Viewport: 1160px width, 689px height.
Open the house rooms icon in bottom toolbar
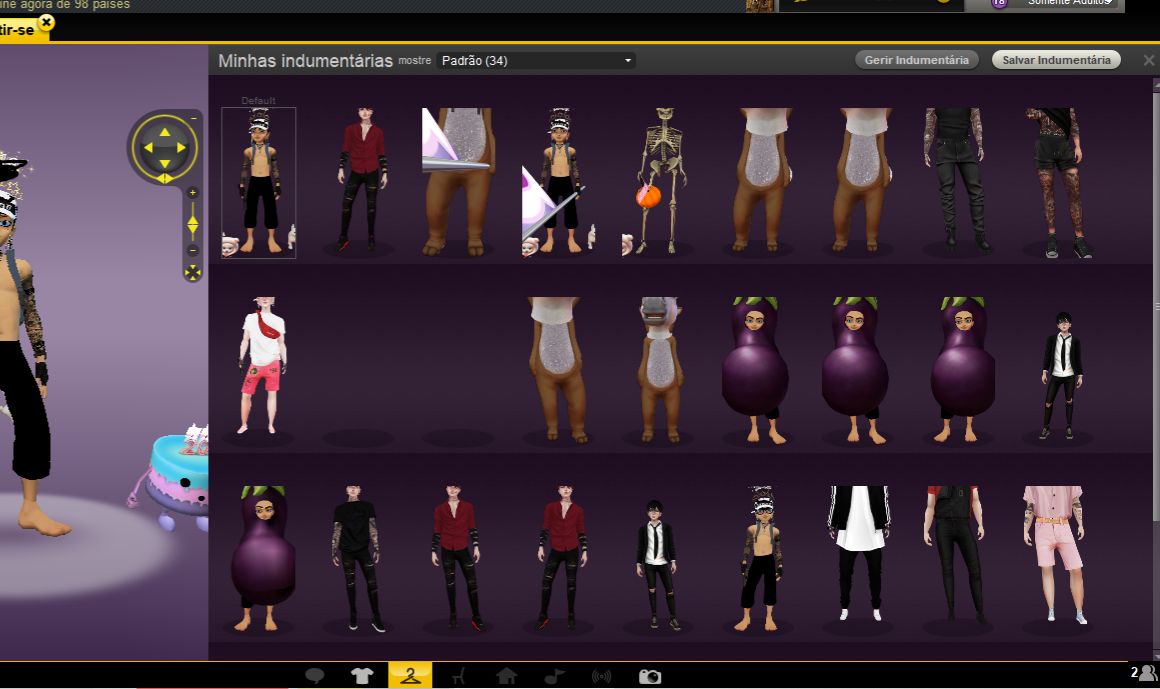click(x=507, y=676)
